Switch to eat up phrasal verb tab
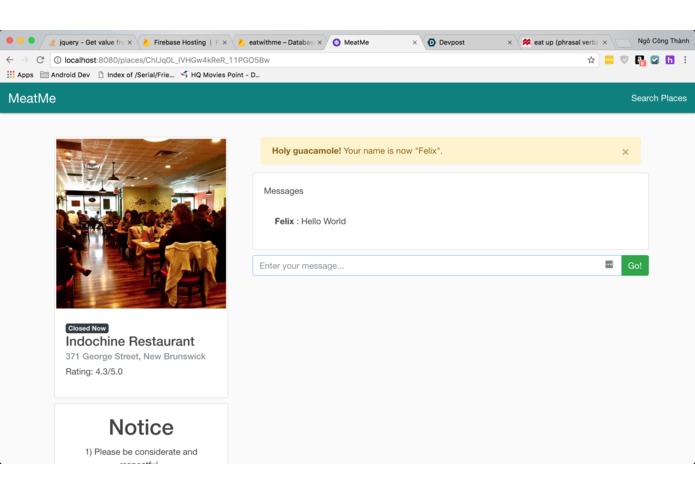 [x=564, y=43]
